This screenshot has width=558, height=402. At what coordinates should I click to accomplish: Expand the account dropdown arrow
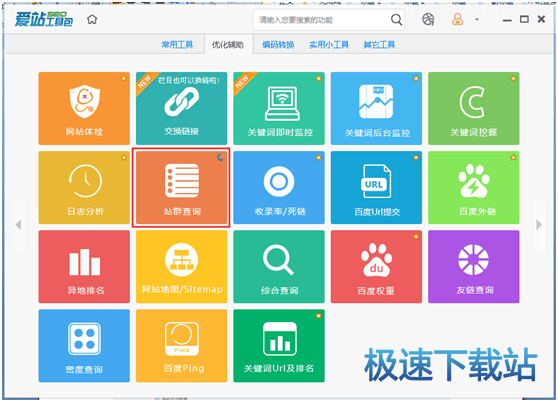[x=477, y=20]
